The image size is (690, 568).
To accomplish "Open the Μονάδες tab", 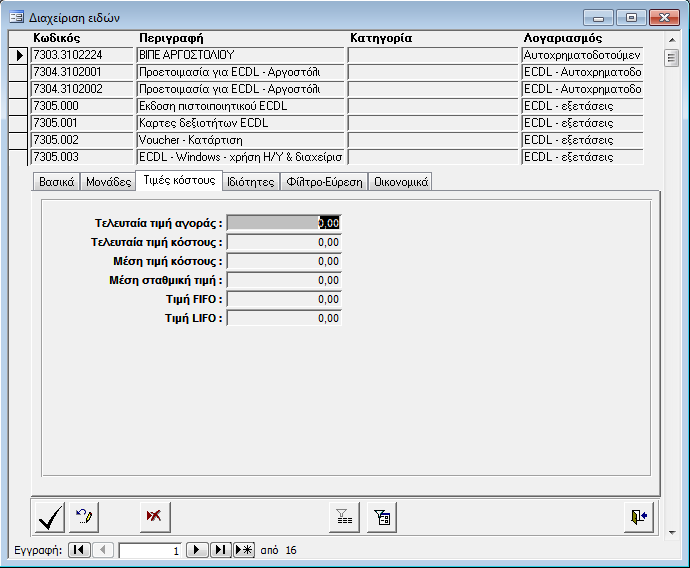I will 108,182.
